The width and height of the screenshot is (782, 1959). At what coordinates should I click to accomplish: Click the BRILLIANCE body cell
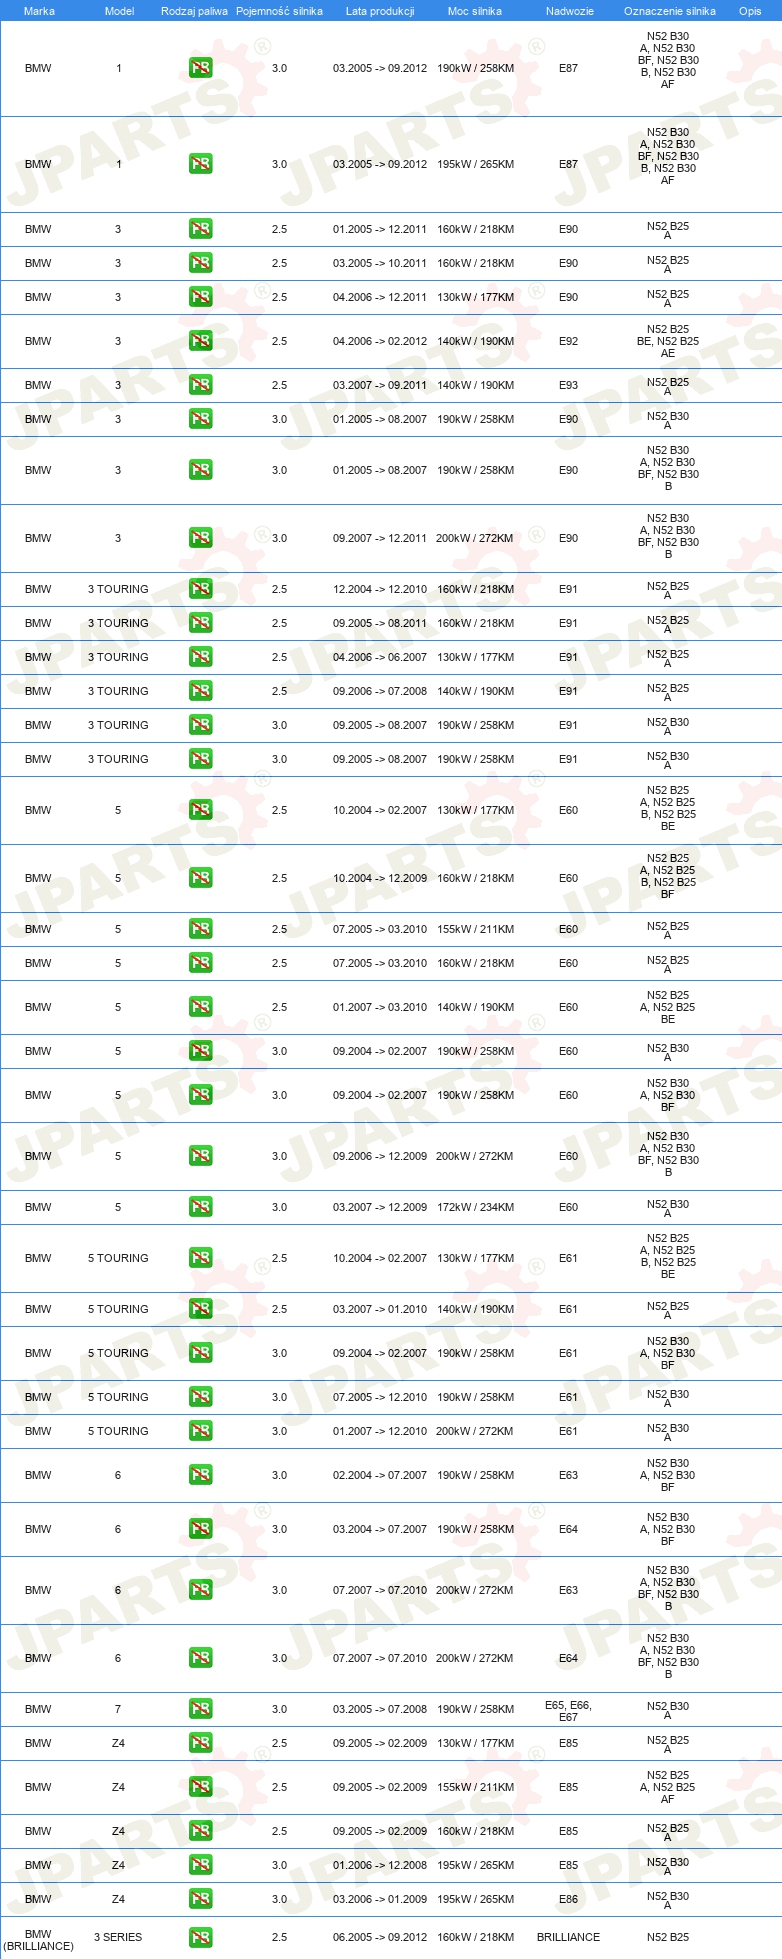coord(568,1937)
